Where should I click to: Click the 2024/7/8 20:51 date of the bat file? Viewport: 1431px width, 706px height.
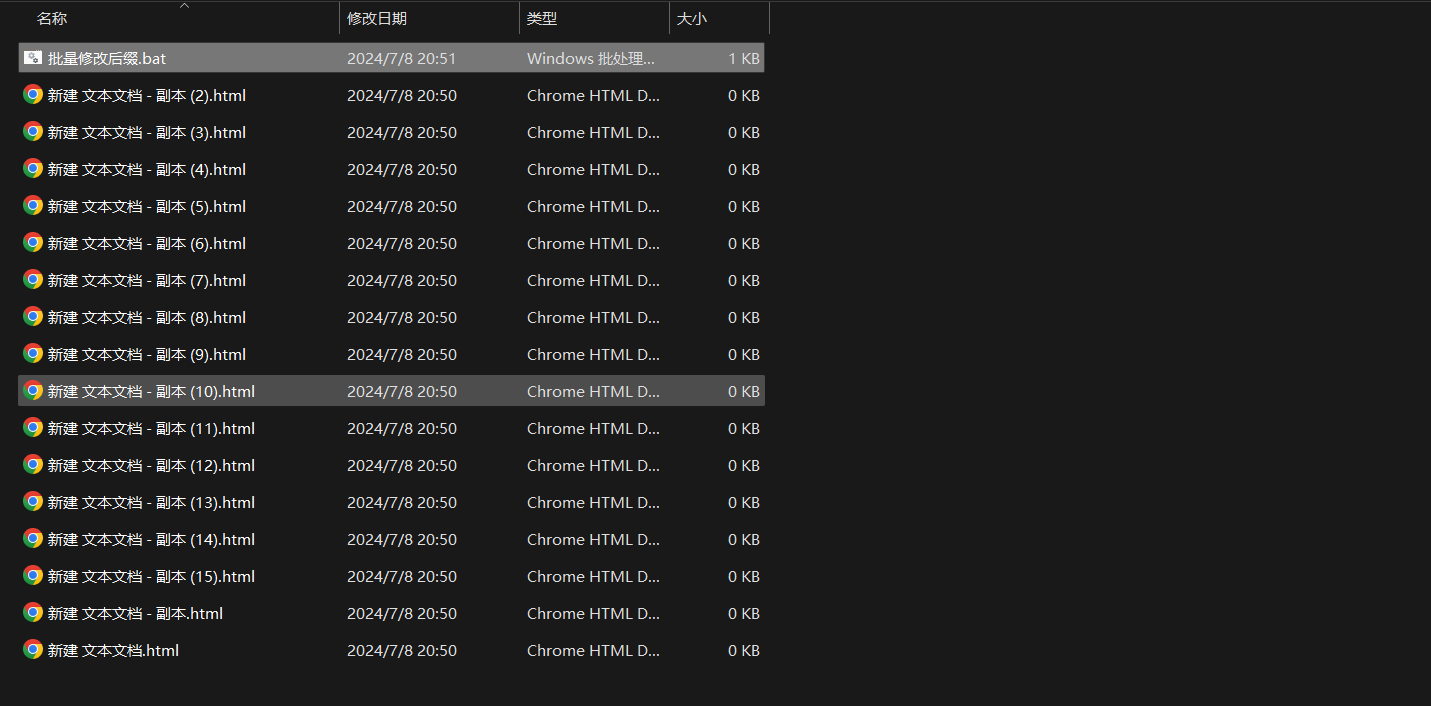[x=401, y=58]
